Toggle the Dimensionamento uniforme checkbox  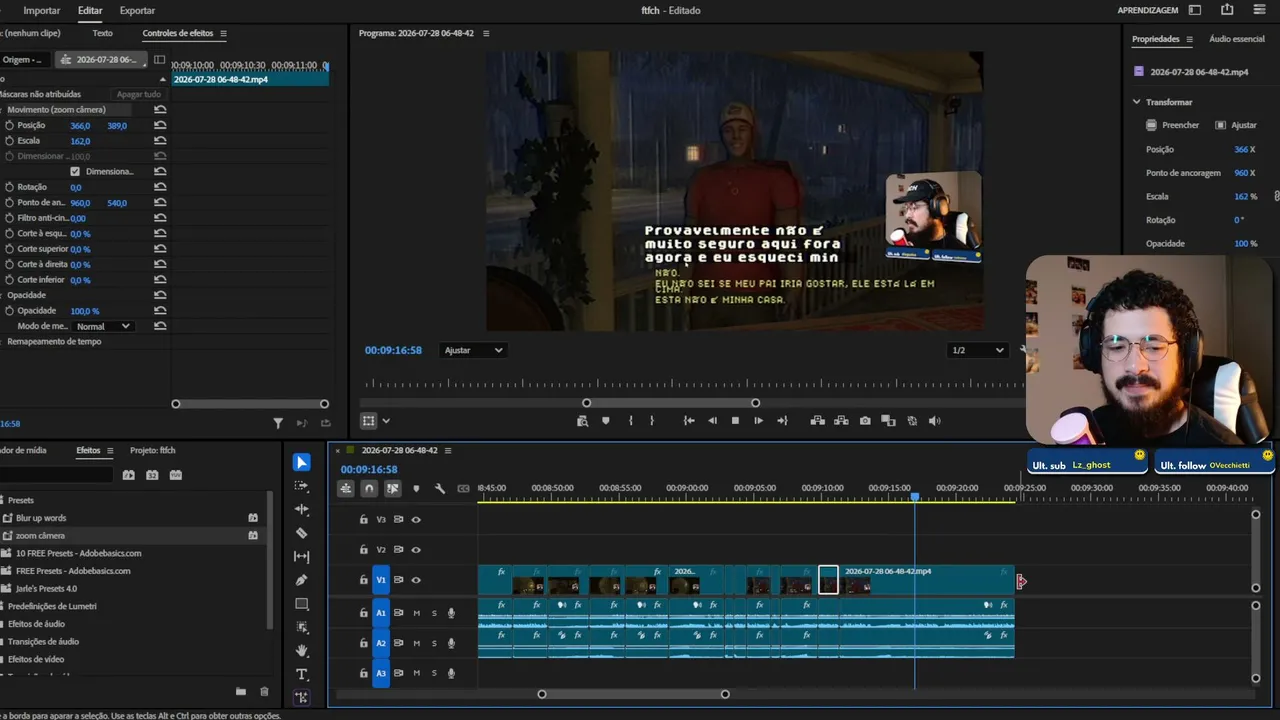click(75, 171)
